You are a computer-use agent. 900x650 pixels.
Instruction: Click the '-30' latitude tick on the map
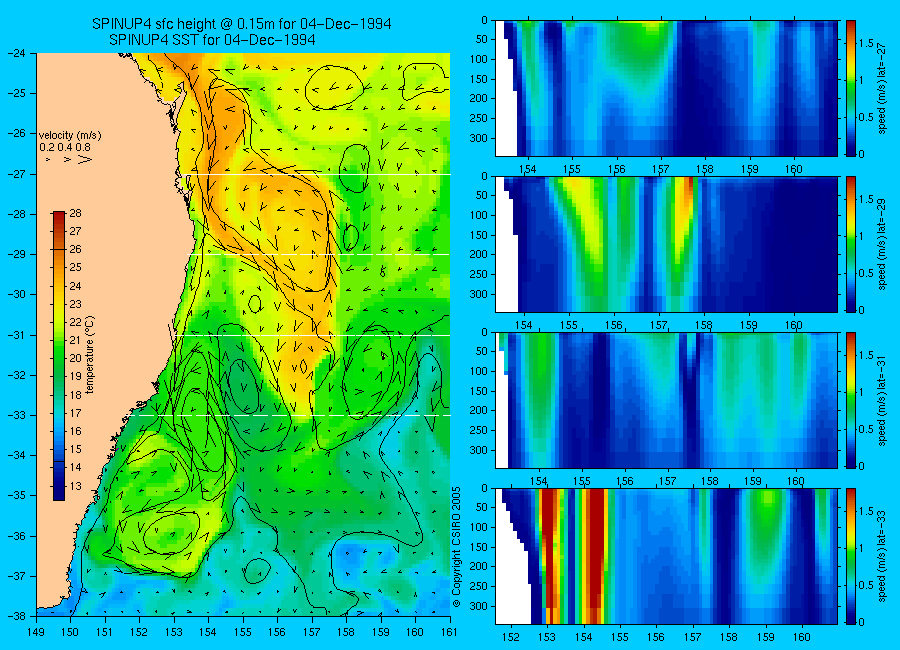click(16, 294)
